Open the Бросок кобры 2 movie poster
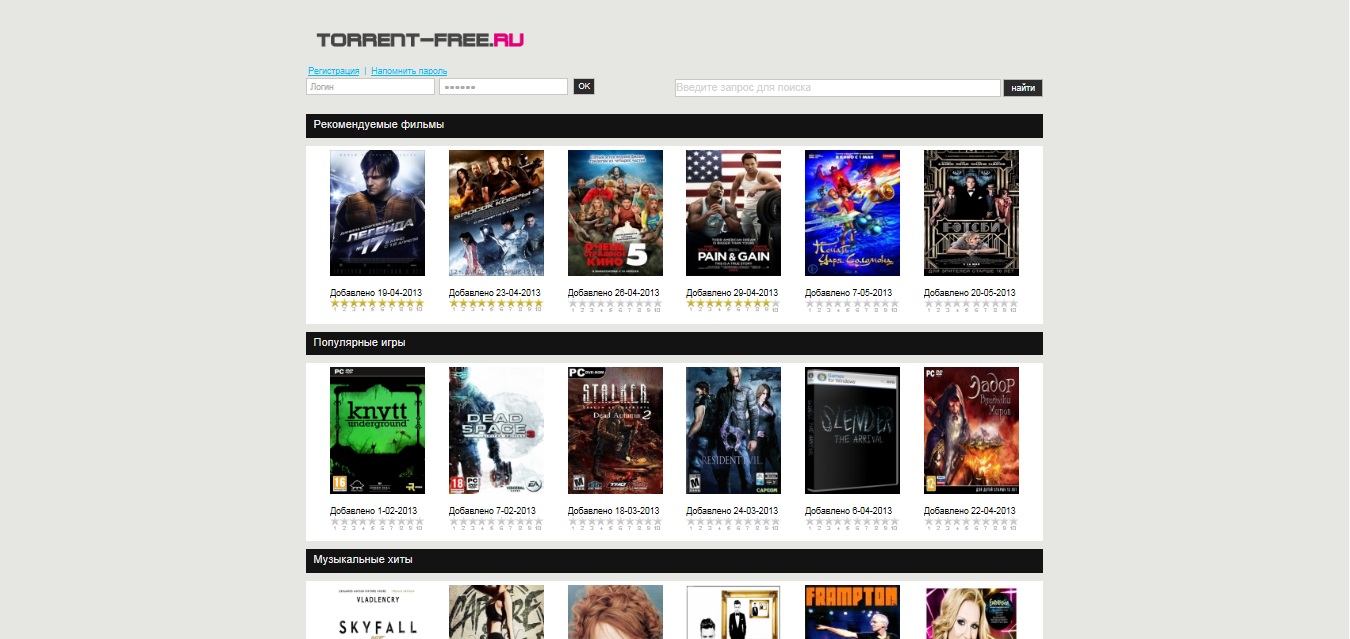Screen dimensions: 1350x639 click(x=496, y=213)
